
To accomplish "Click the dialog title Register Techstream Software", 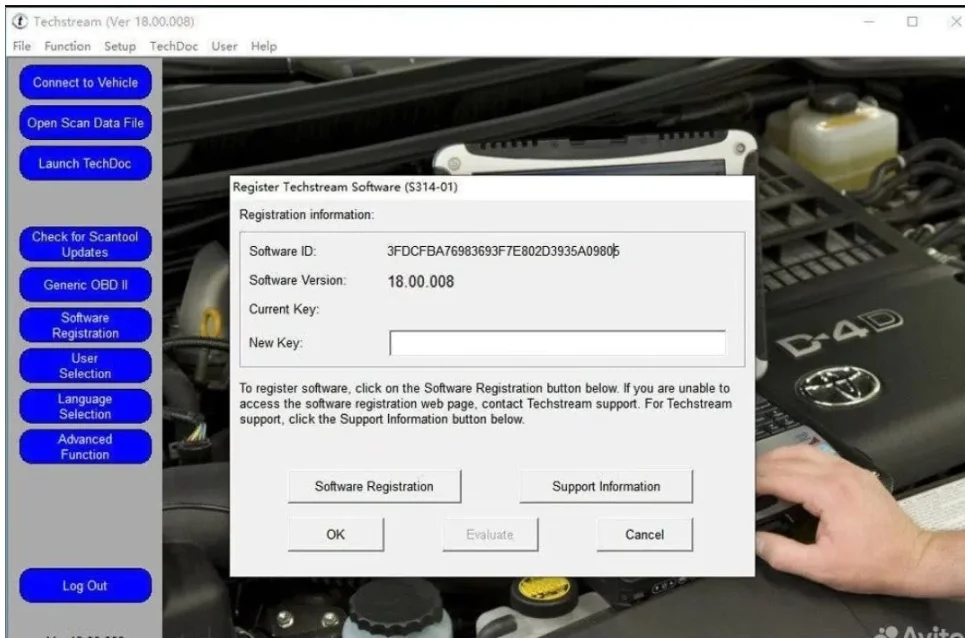I will 345,187.
